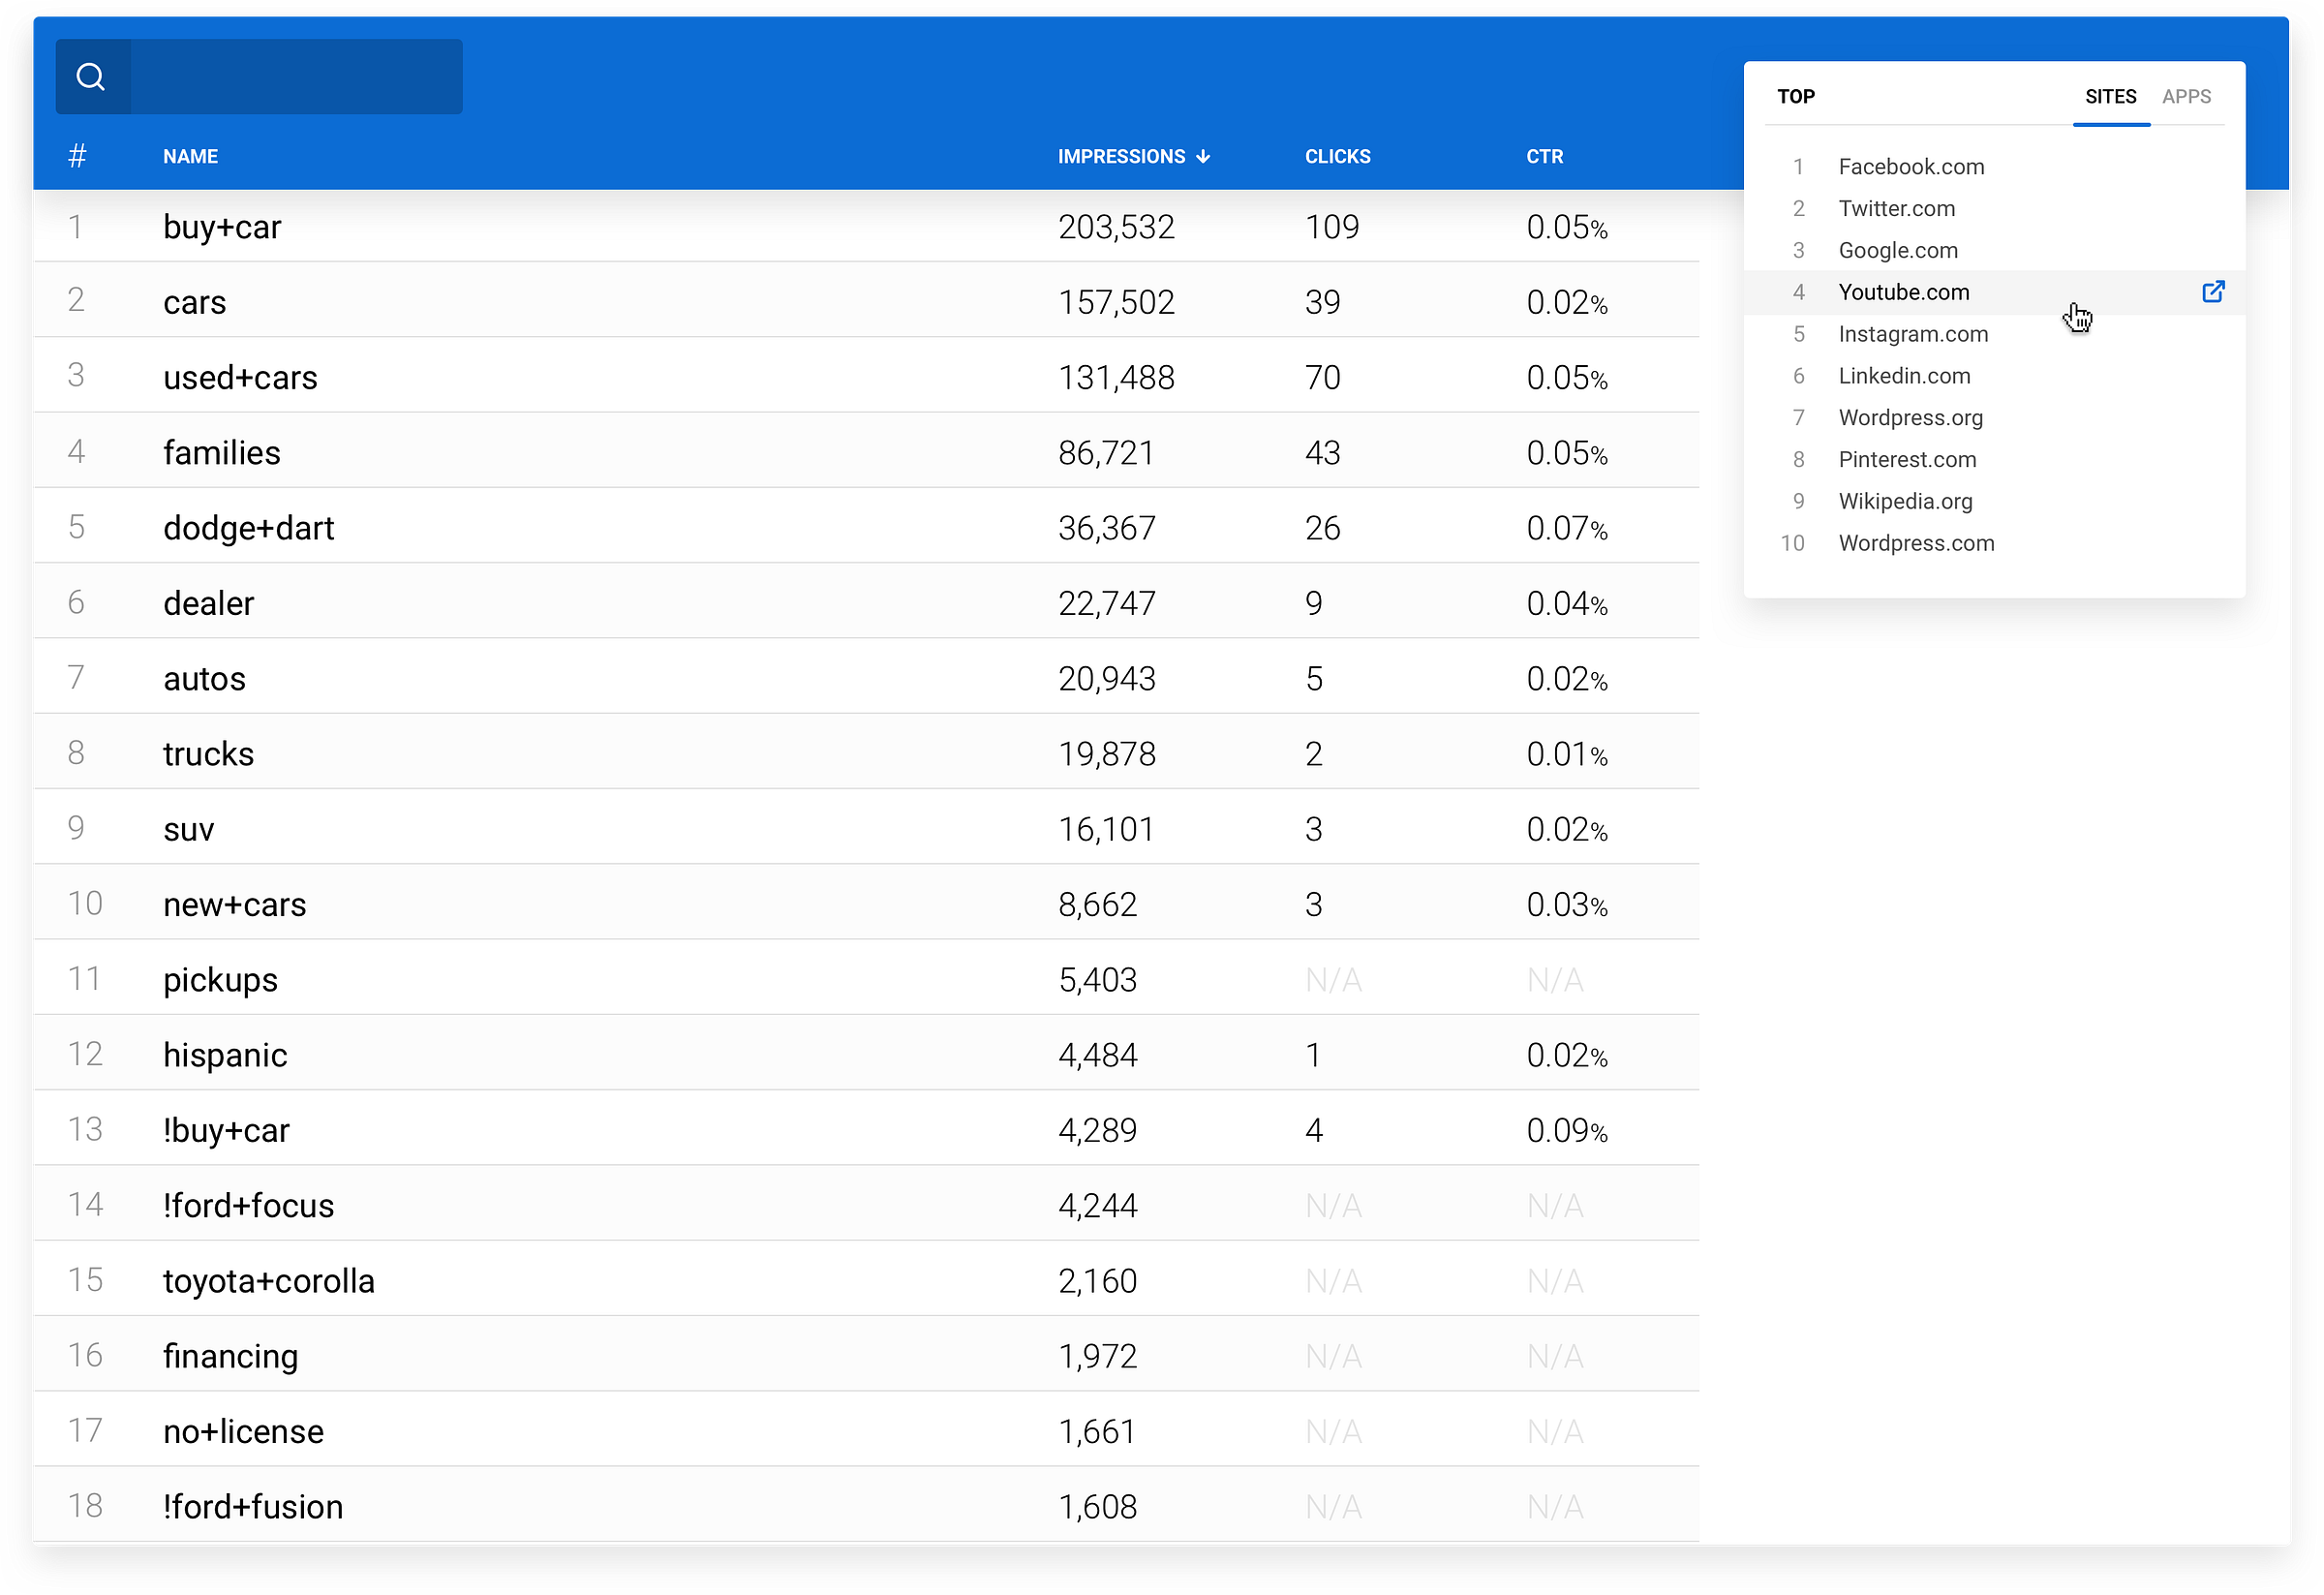Image resolution: width=2324 pixels, height=1595 pixels.
Task: Click the toyota+corolla keyword row
Action: 268,1281
